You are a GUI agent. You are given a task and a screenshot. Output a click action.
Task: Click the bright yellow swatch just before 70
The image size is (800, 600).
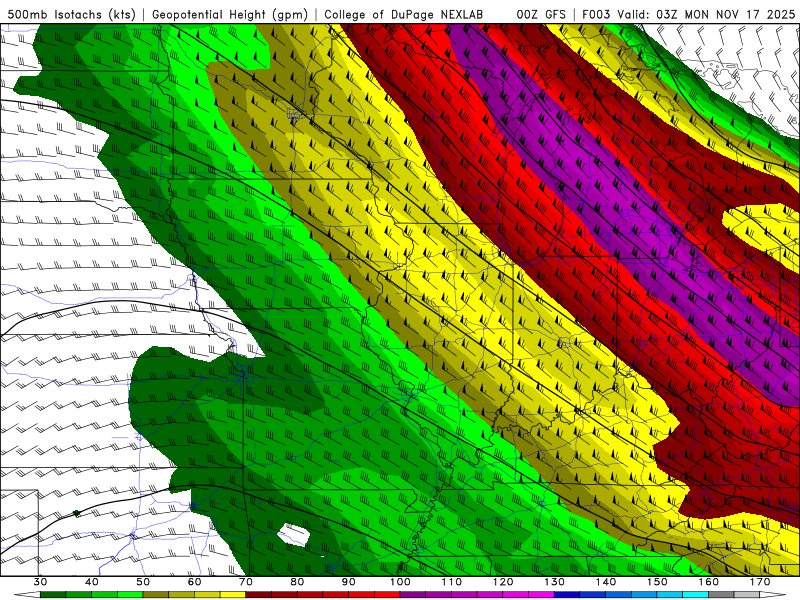point(233,595)
